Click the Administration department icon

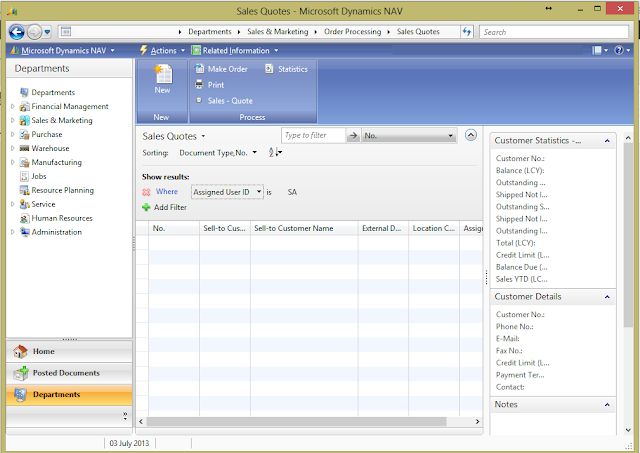coord(24,232)
